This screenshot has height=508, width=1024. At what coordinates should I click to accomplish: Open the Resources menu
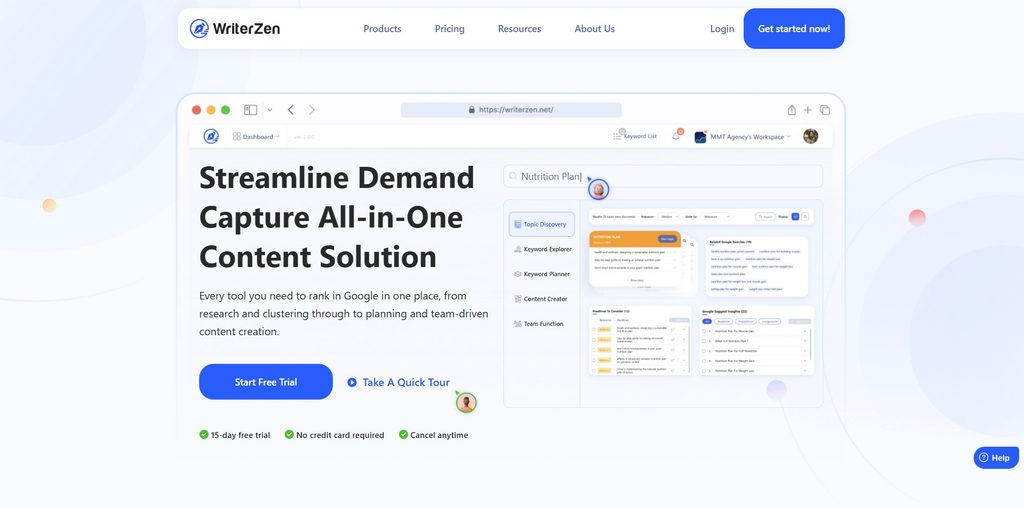[x=519, y=29]
